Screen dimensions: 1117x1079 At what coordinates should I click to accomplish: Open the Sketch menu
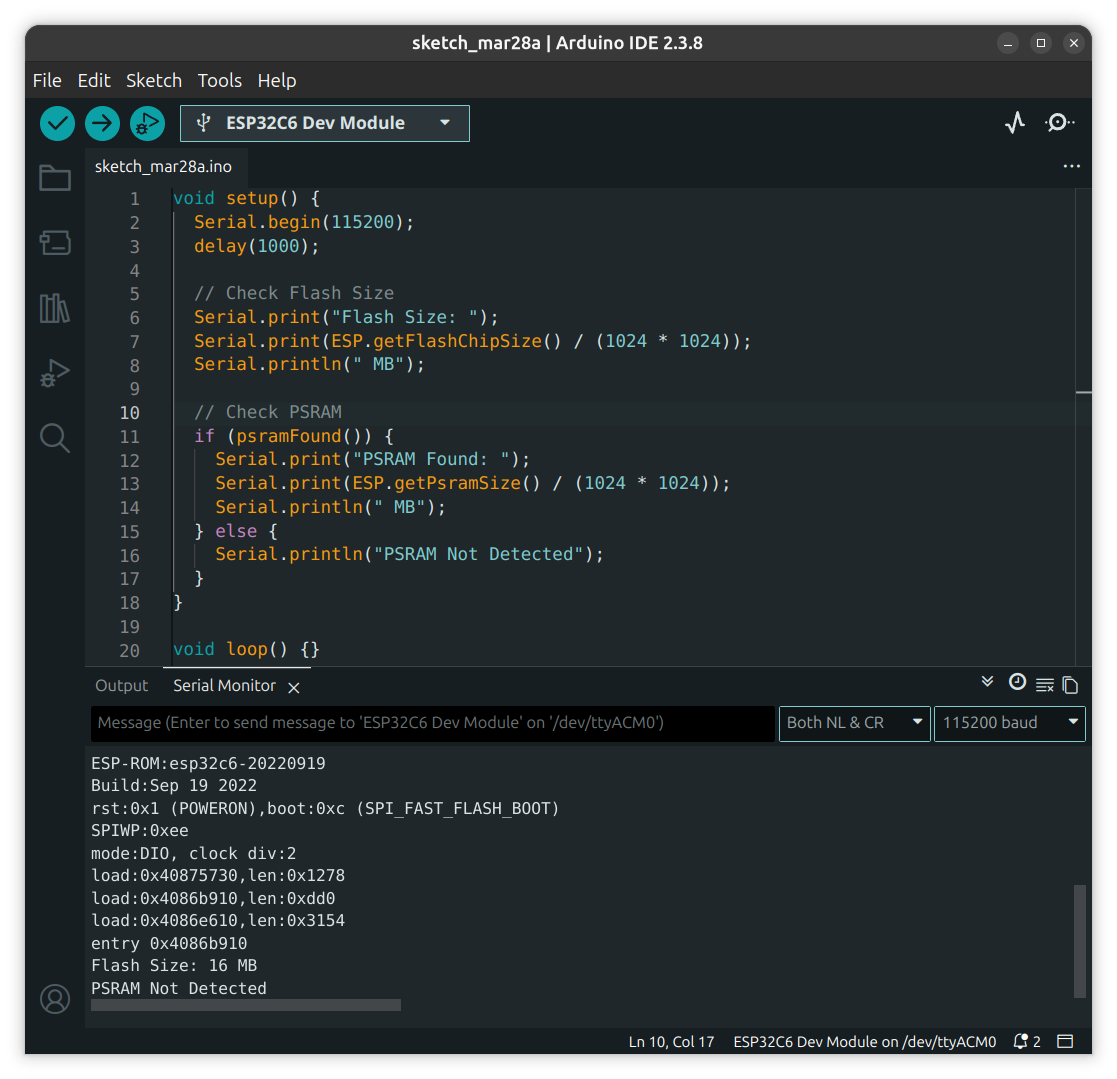tap(153, 81)
